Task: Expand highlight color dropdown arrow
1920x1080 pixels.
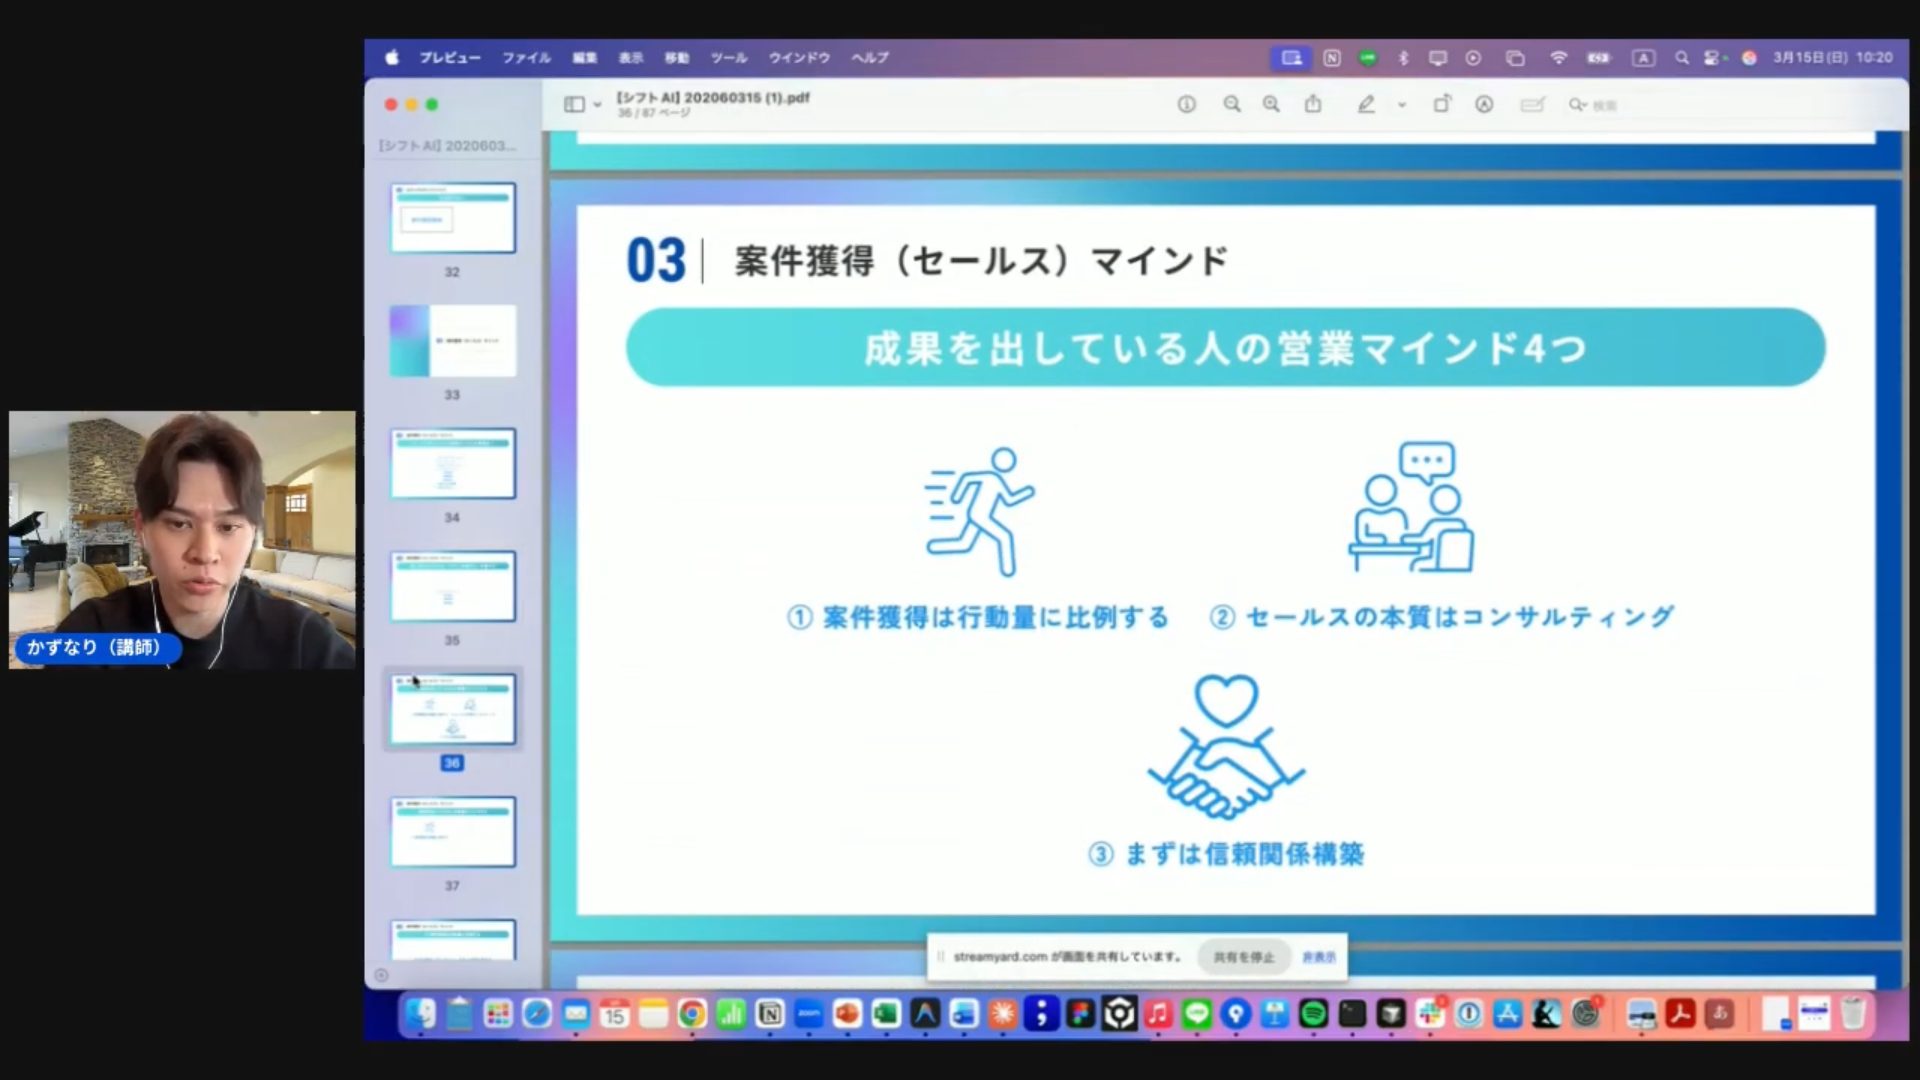Action: click(x=1402, y=104)
